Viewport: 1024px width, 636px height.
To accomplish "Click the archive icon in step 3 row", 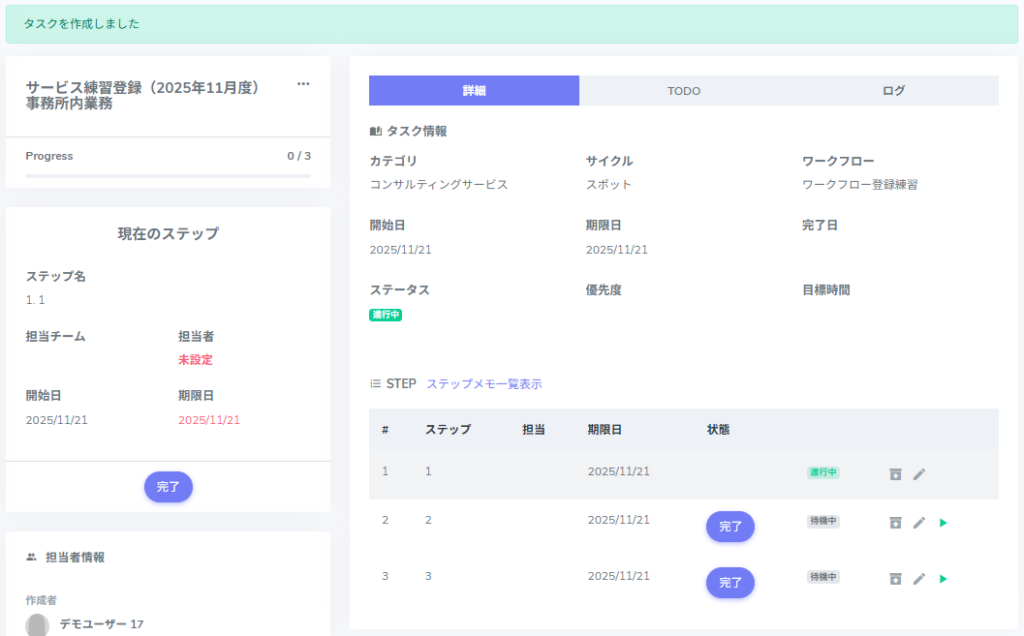I will (895, 578).
